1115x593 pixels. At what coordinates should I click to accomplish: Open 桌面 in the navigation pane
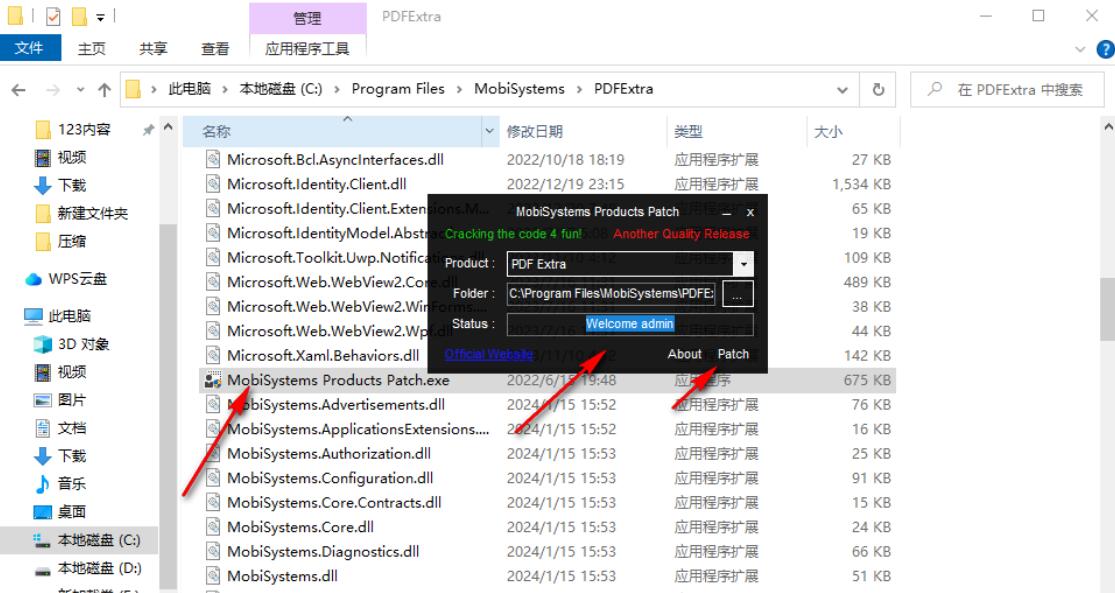[x=71, y=512]
